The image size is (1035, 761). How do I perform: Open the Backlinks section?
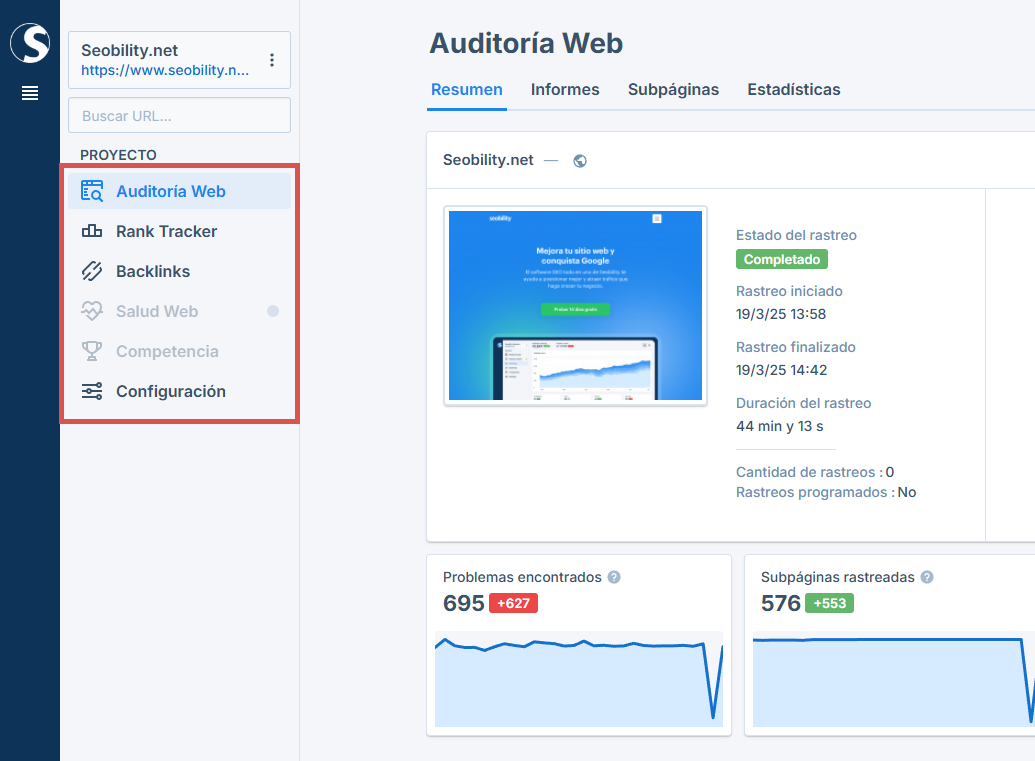click(180, 271)
